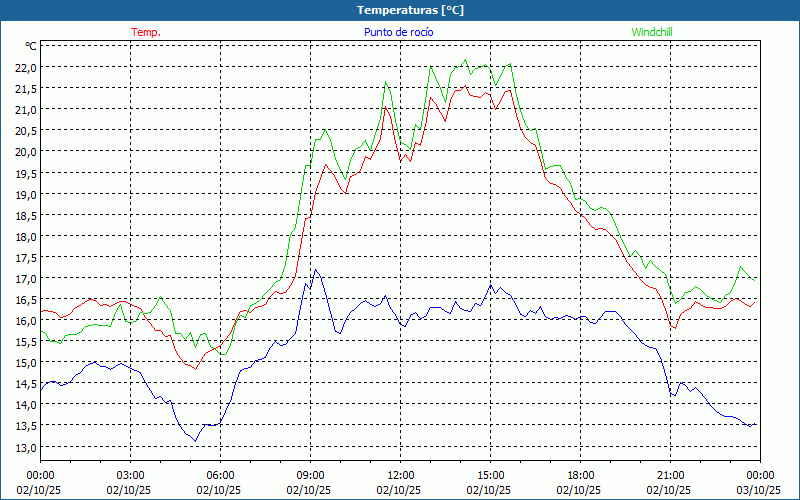Click the red 'Temp.' legend label

(146, 32)
